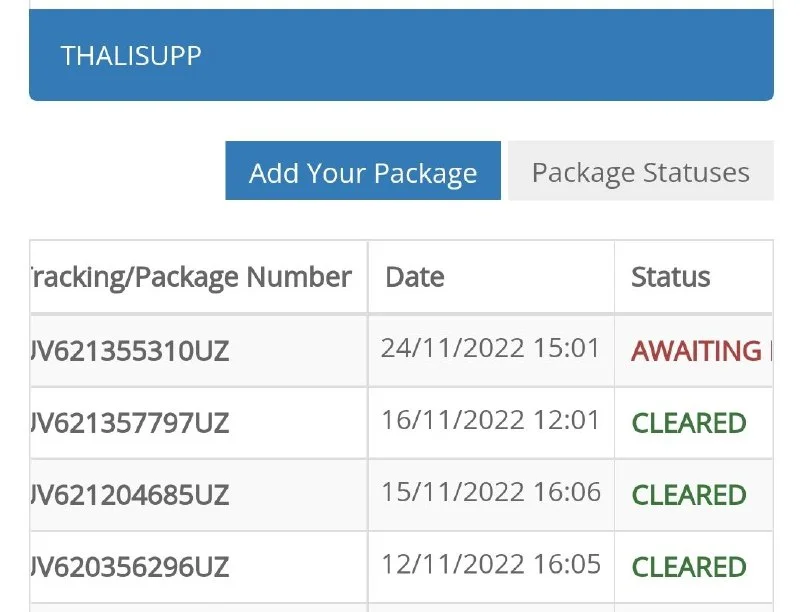Click the date 24/11/2022 15:01
Image resolution: width=800 pixels, height=612 pixels.
point(490,348)
